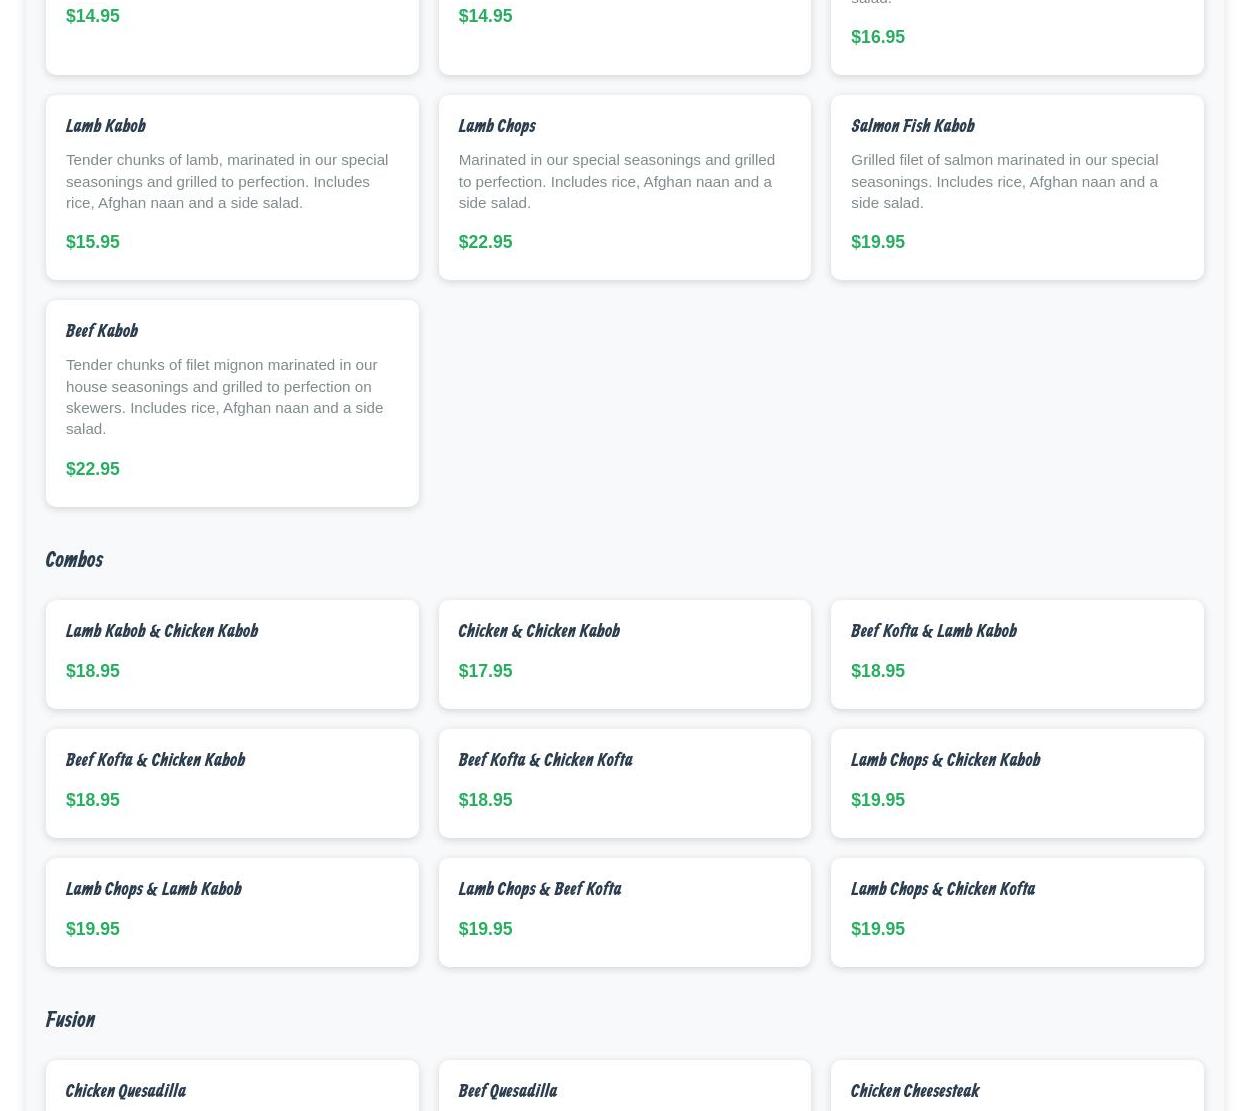
Task: Open the Lamb Kabob menu item
Action: (x=105, y=126)
